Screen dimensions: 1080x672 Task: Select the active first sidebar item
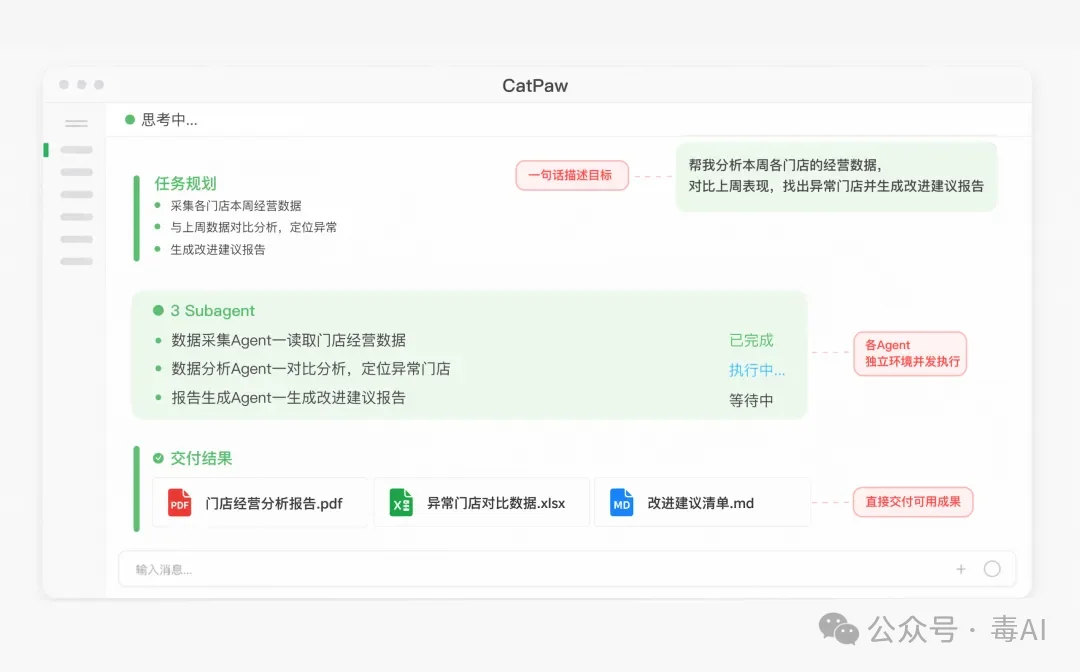76,149
